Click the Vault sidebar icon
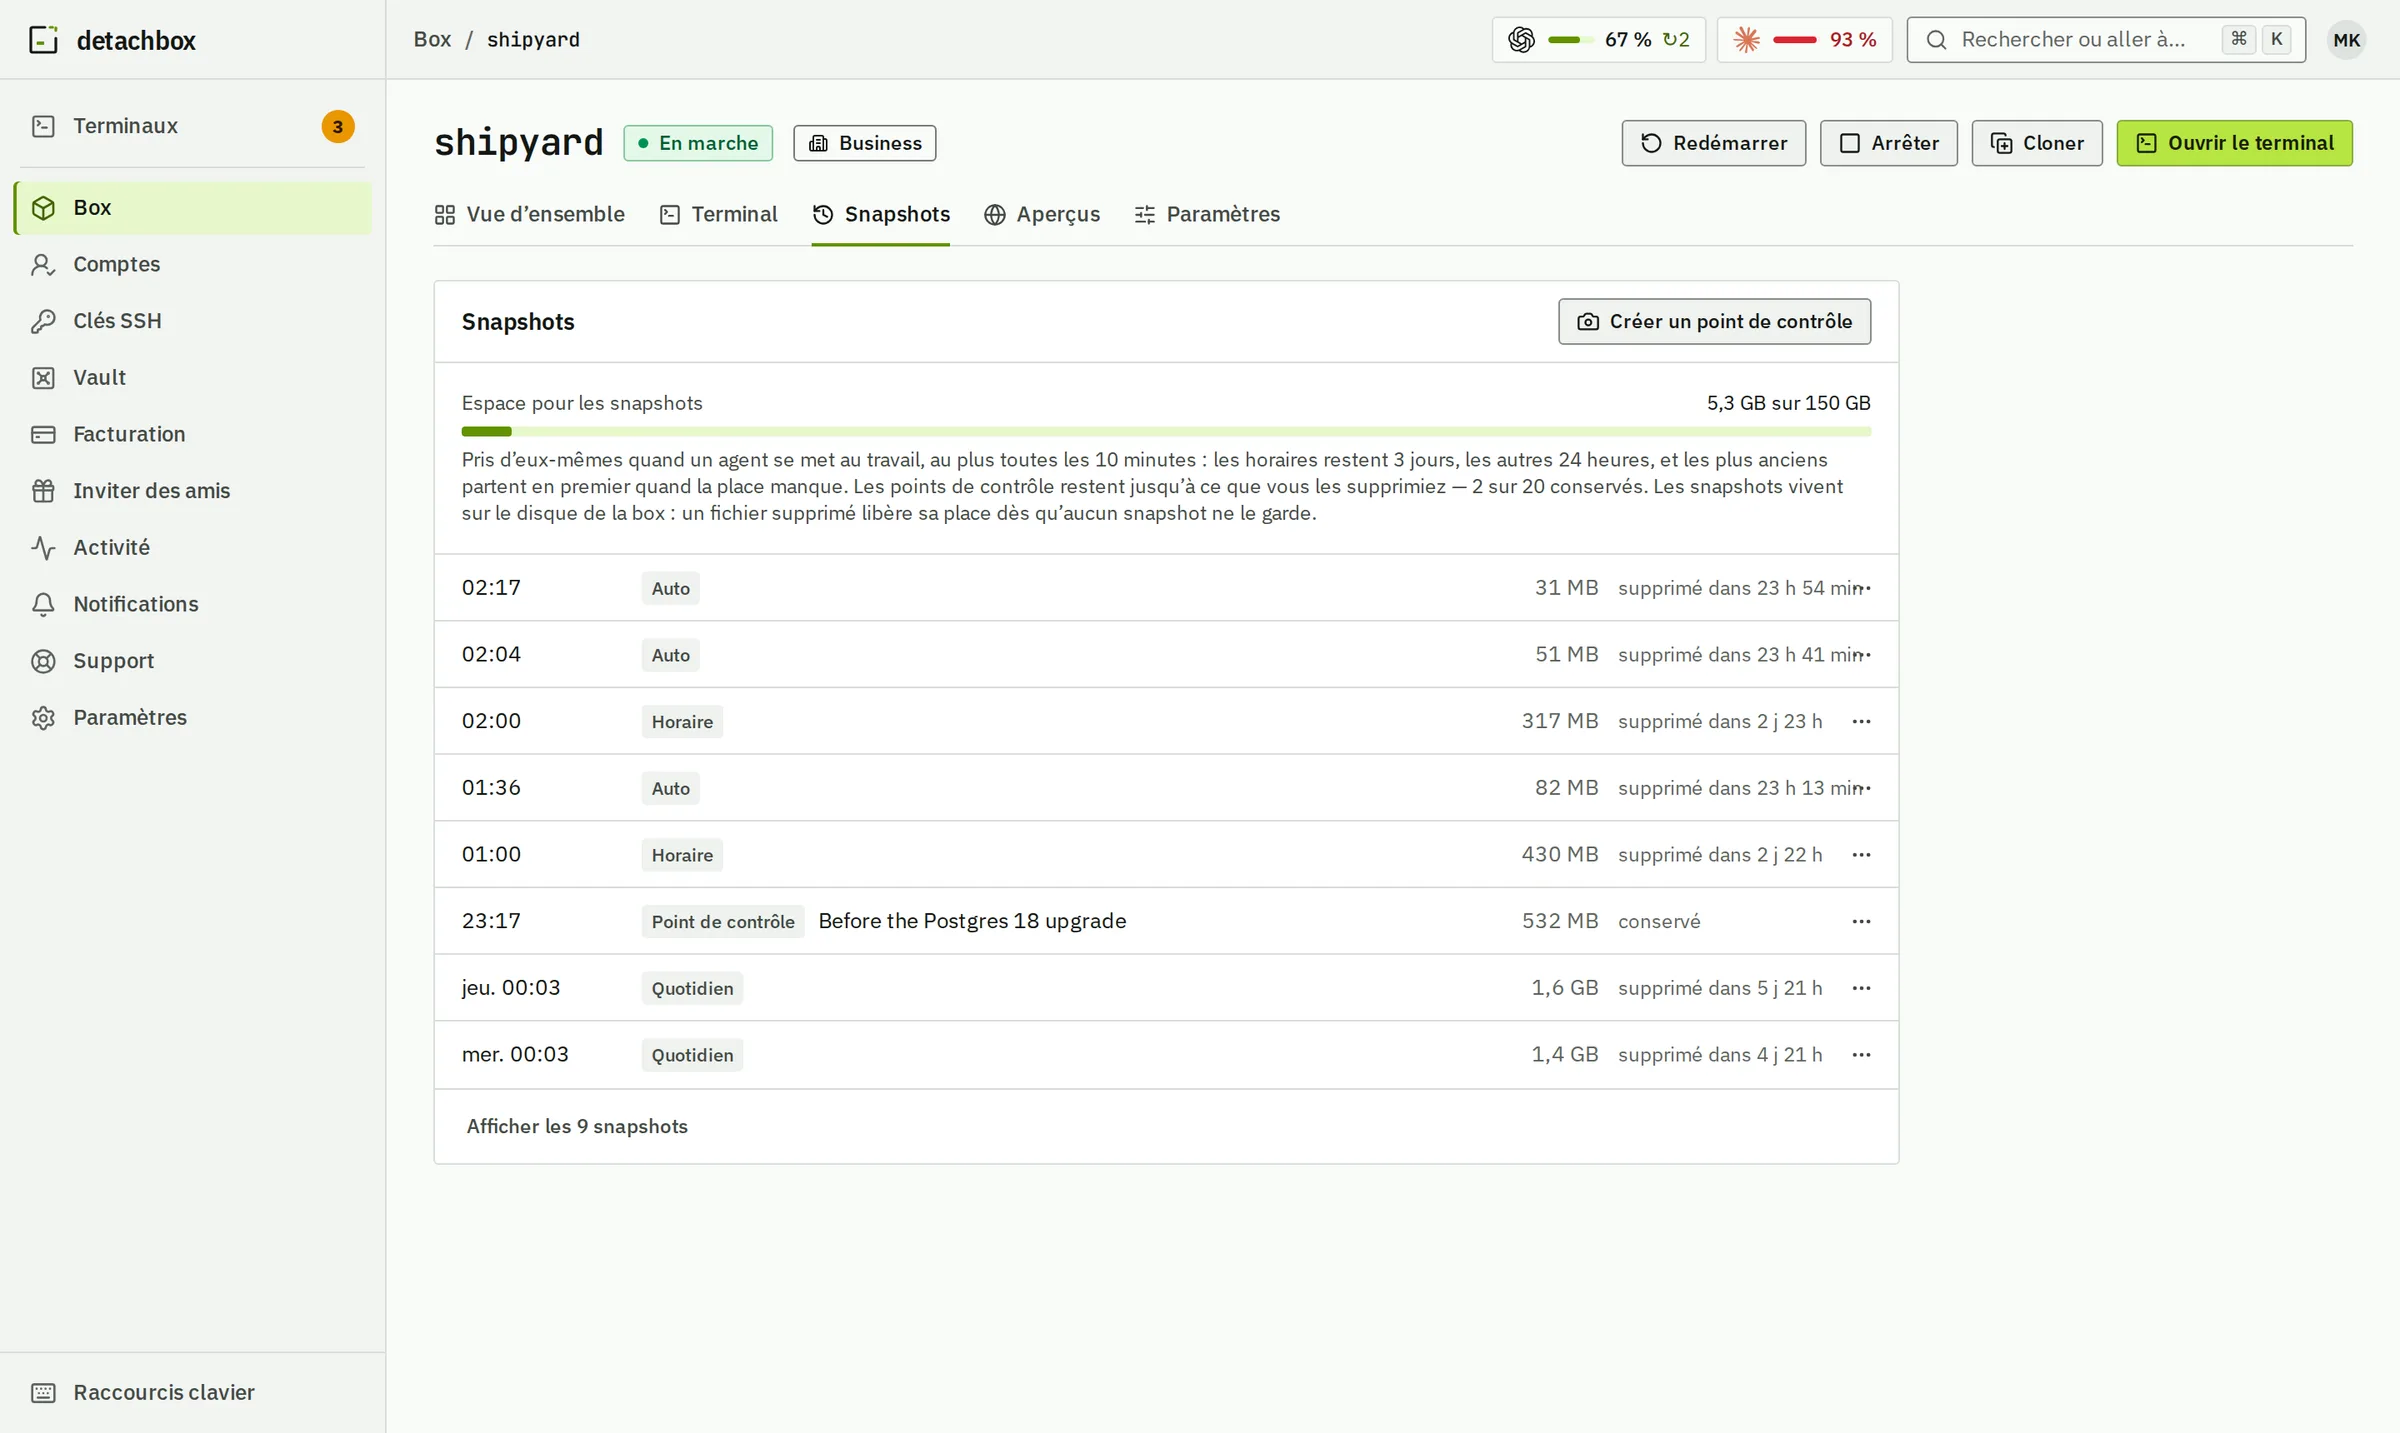 click(43, 378)
